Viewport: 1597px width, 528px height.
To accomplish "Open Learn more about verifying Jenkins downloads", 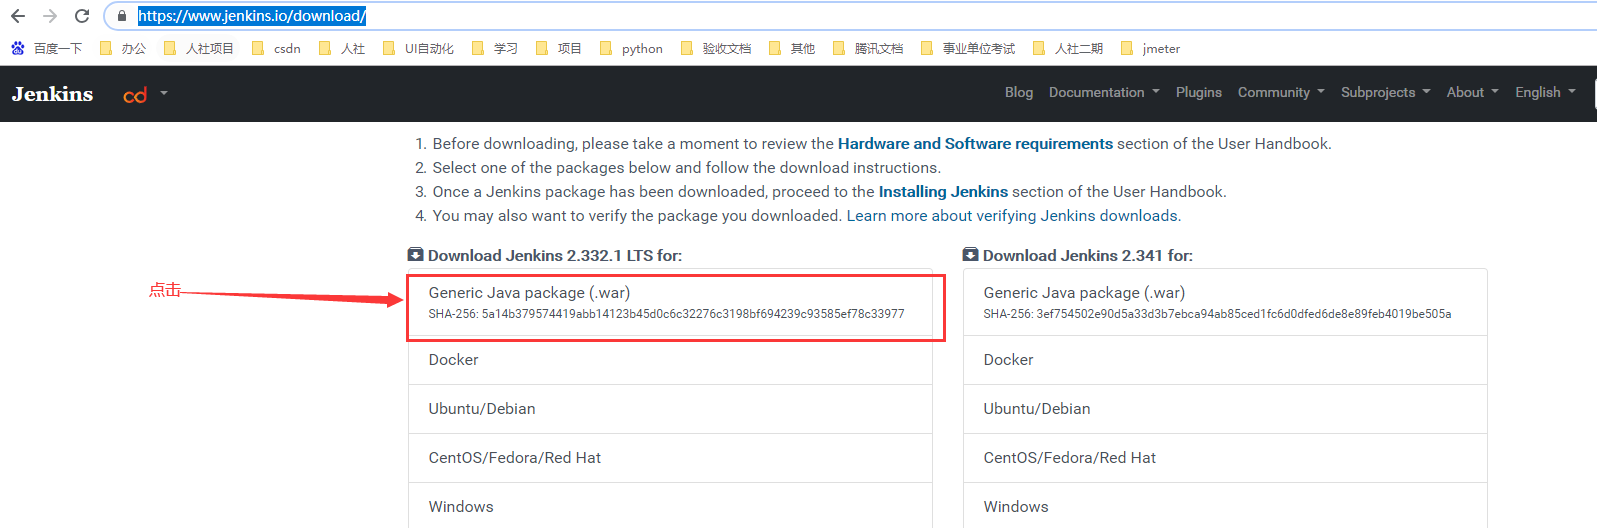I will 1014,216.
